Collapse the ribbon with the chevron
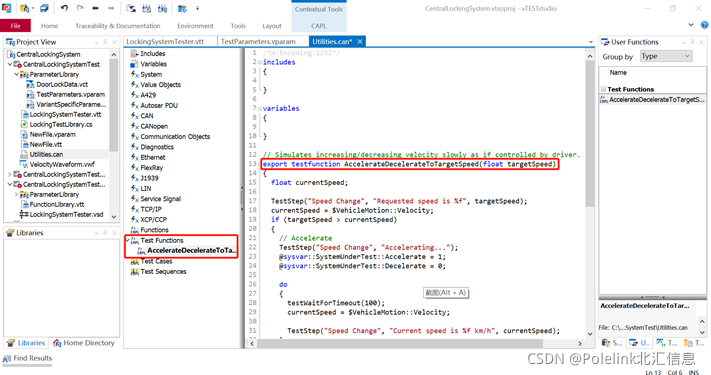 691,25
